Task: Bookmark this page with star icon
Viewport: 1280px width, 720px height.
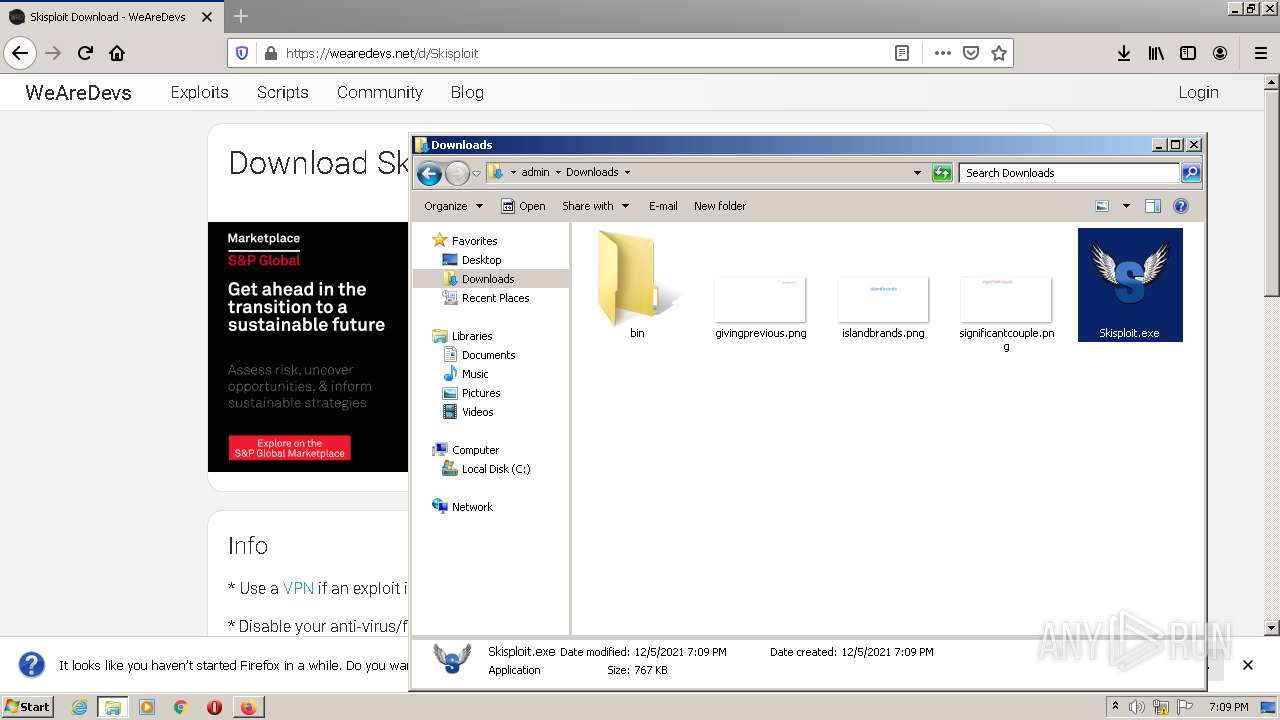Action: pos(998,53)
